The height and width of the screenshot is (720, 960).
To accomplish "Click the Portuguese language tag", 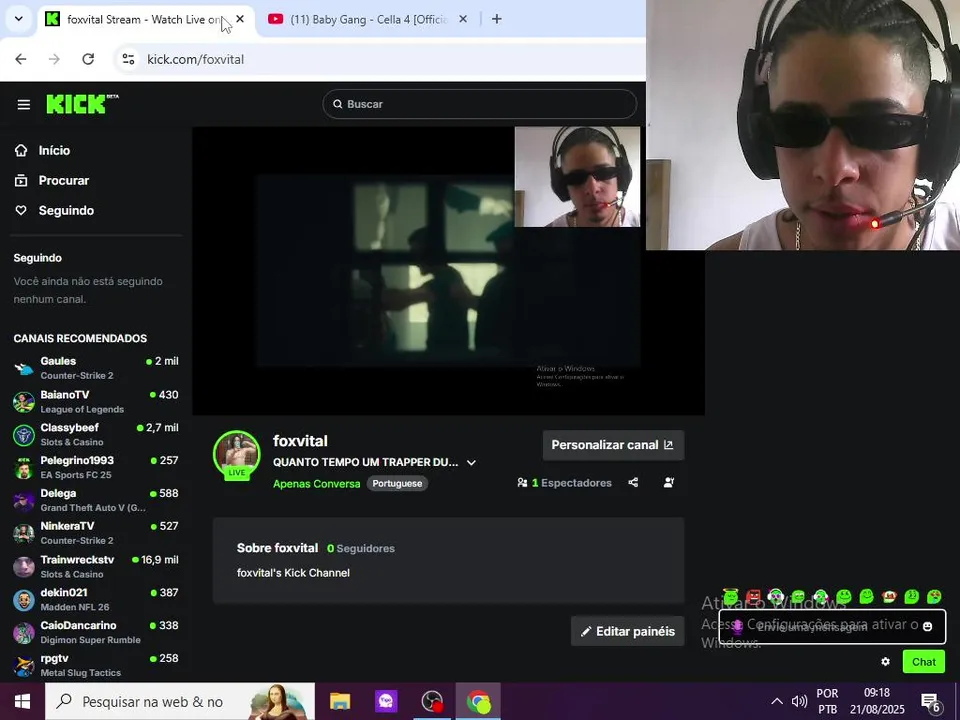I will pyautogui.click(x=397, y=484).
